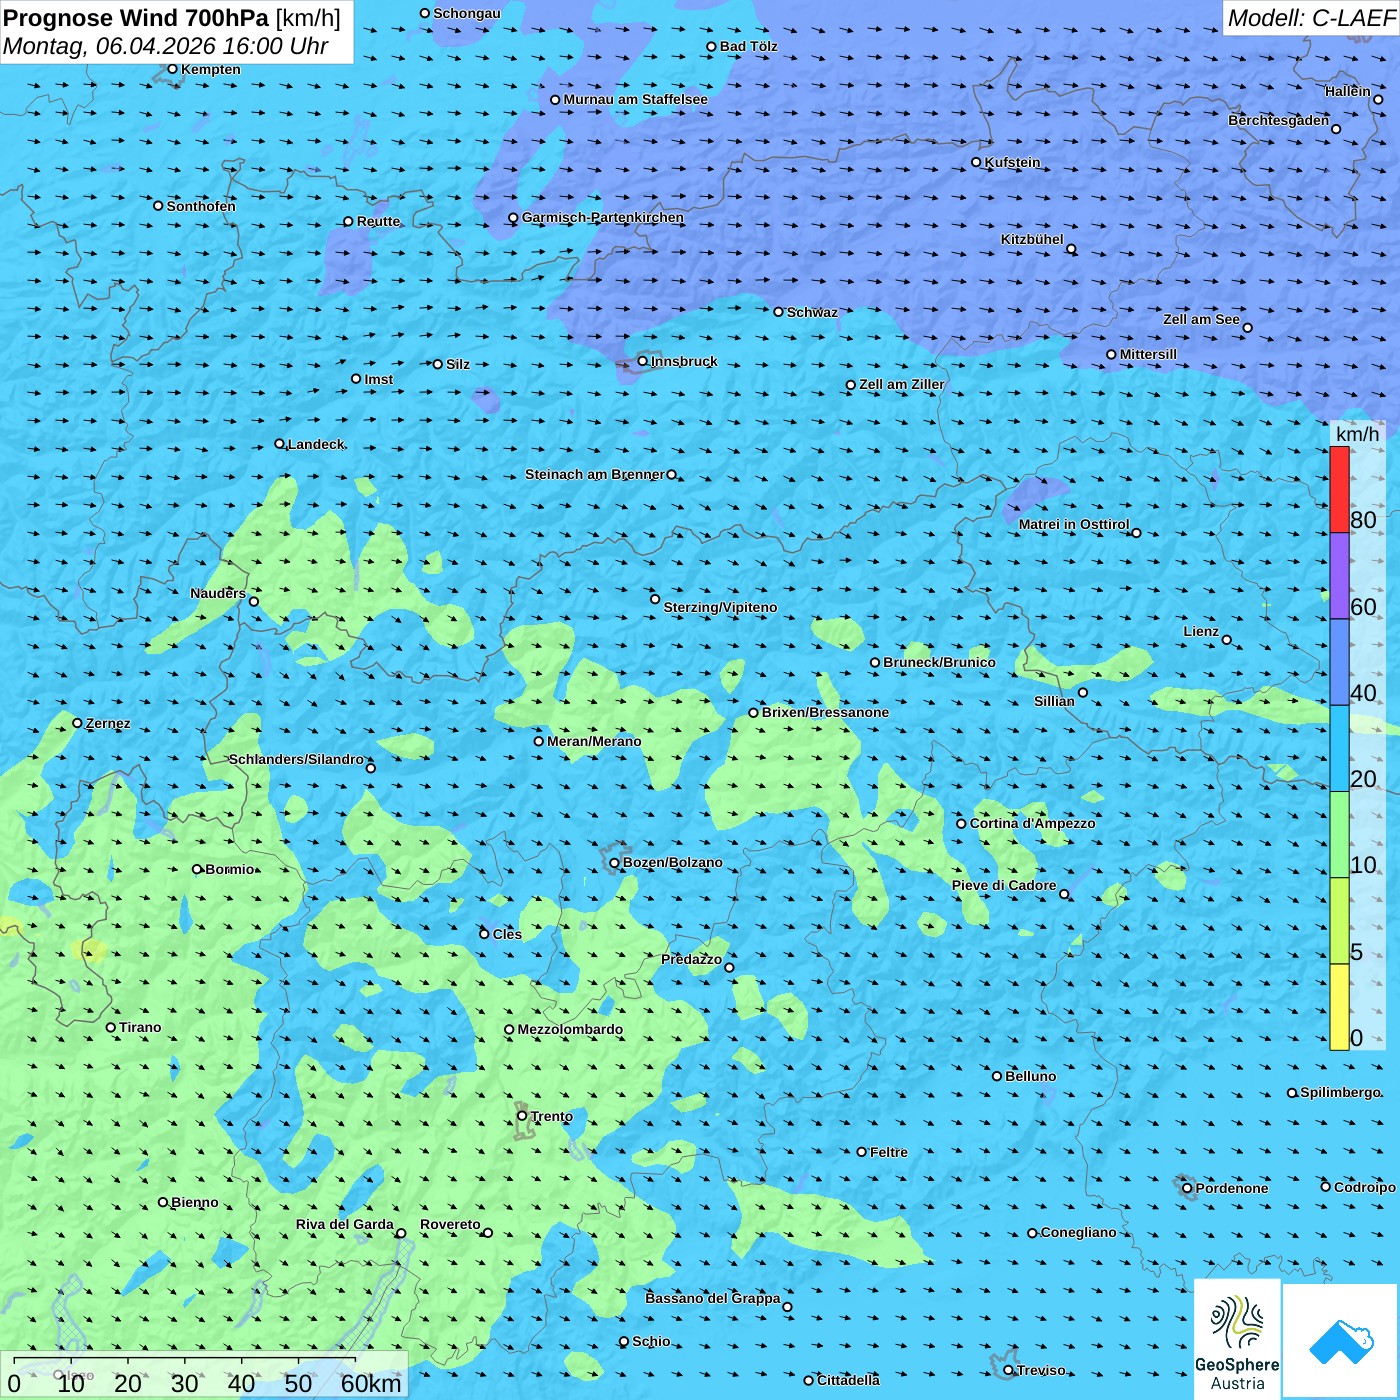Click the Innsbruck city marker

(x=643, y=361)
